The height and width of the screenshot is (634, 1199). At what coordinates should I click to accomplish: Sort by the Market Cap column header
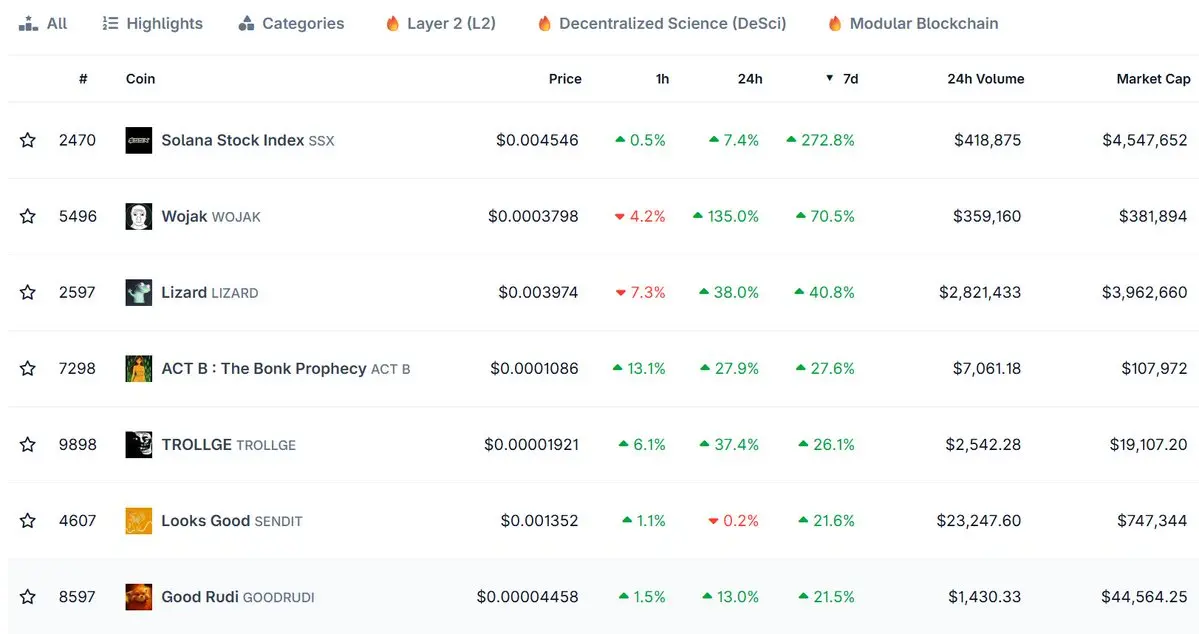[1153, 79]
